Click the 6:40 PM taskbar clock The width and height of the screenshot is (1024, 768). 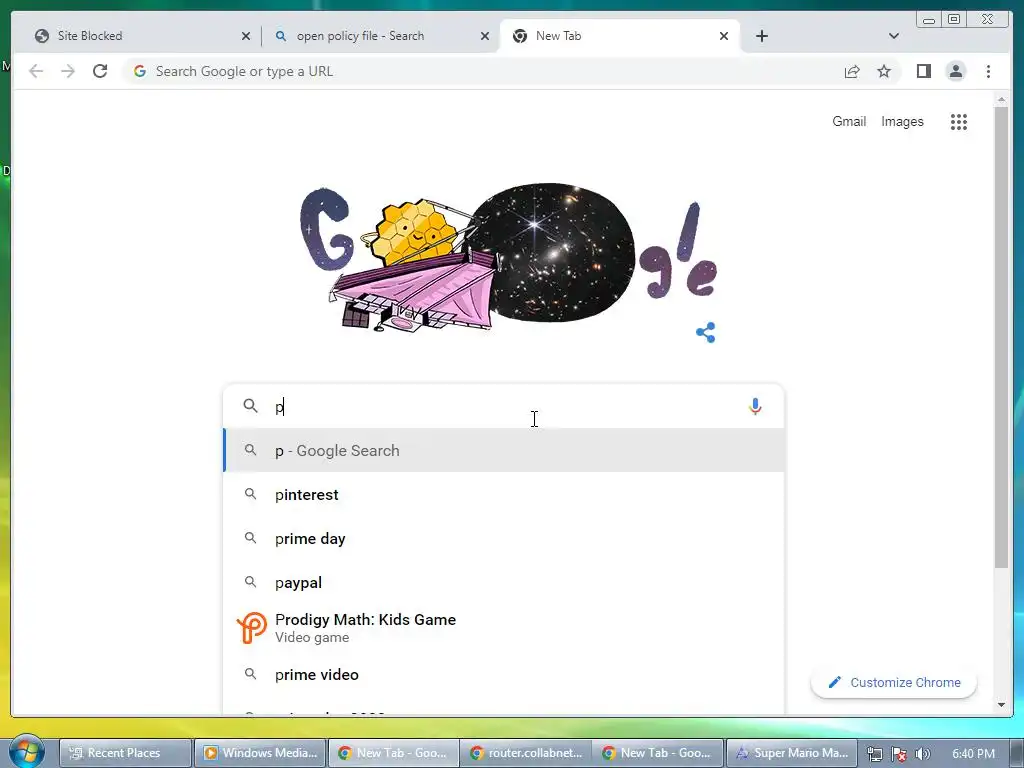tap(973, 754)
